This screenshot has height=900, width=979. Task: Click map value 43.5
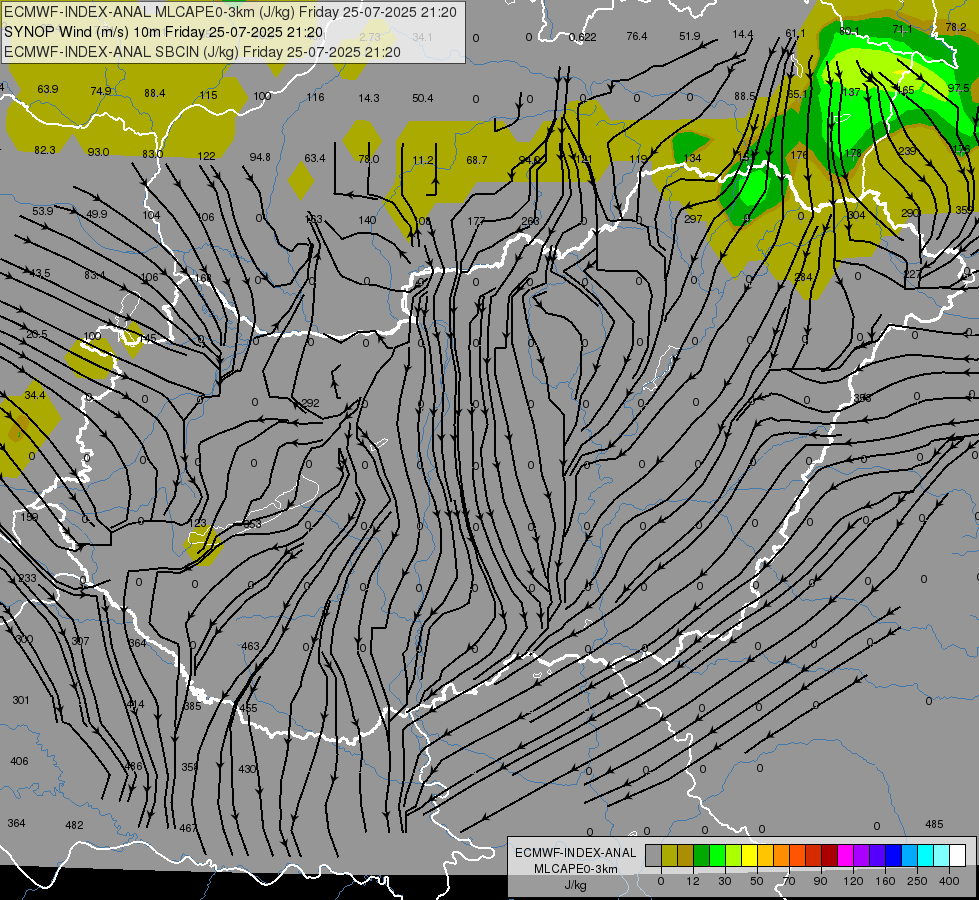[39, 273]
